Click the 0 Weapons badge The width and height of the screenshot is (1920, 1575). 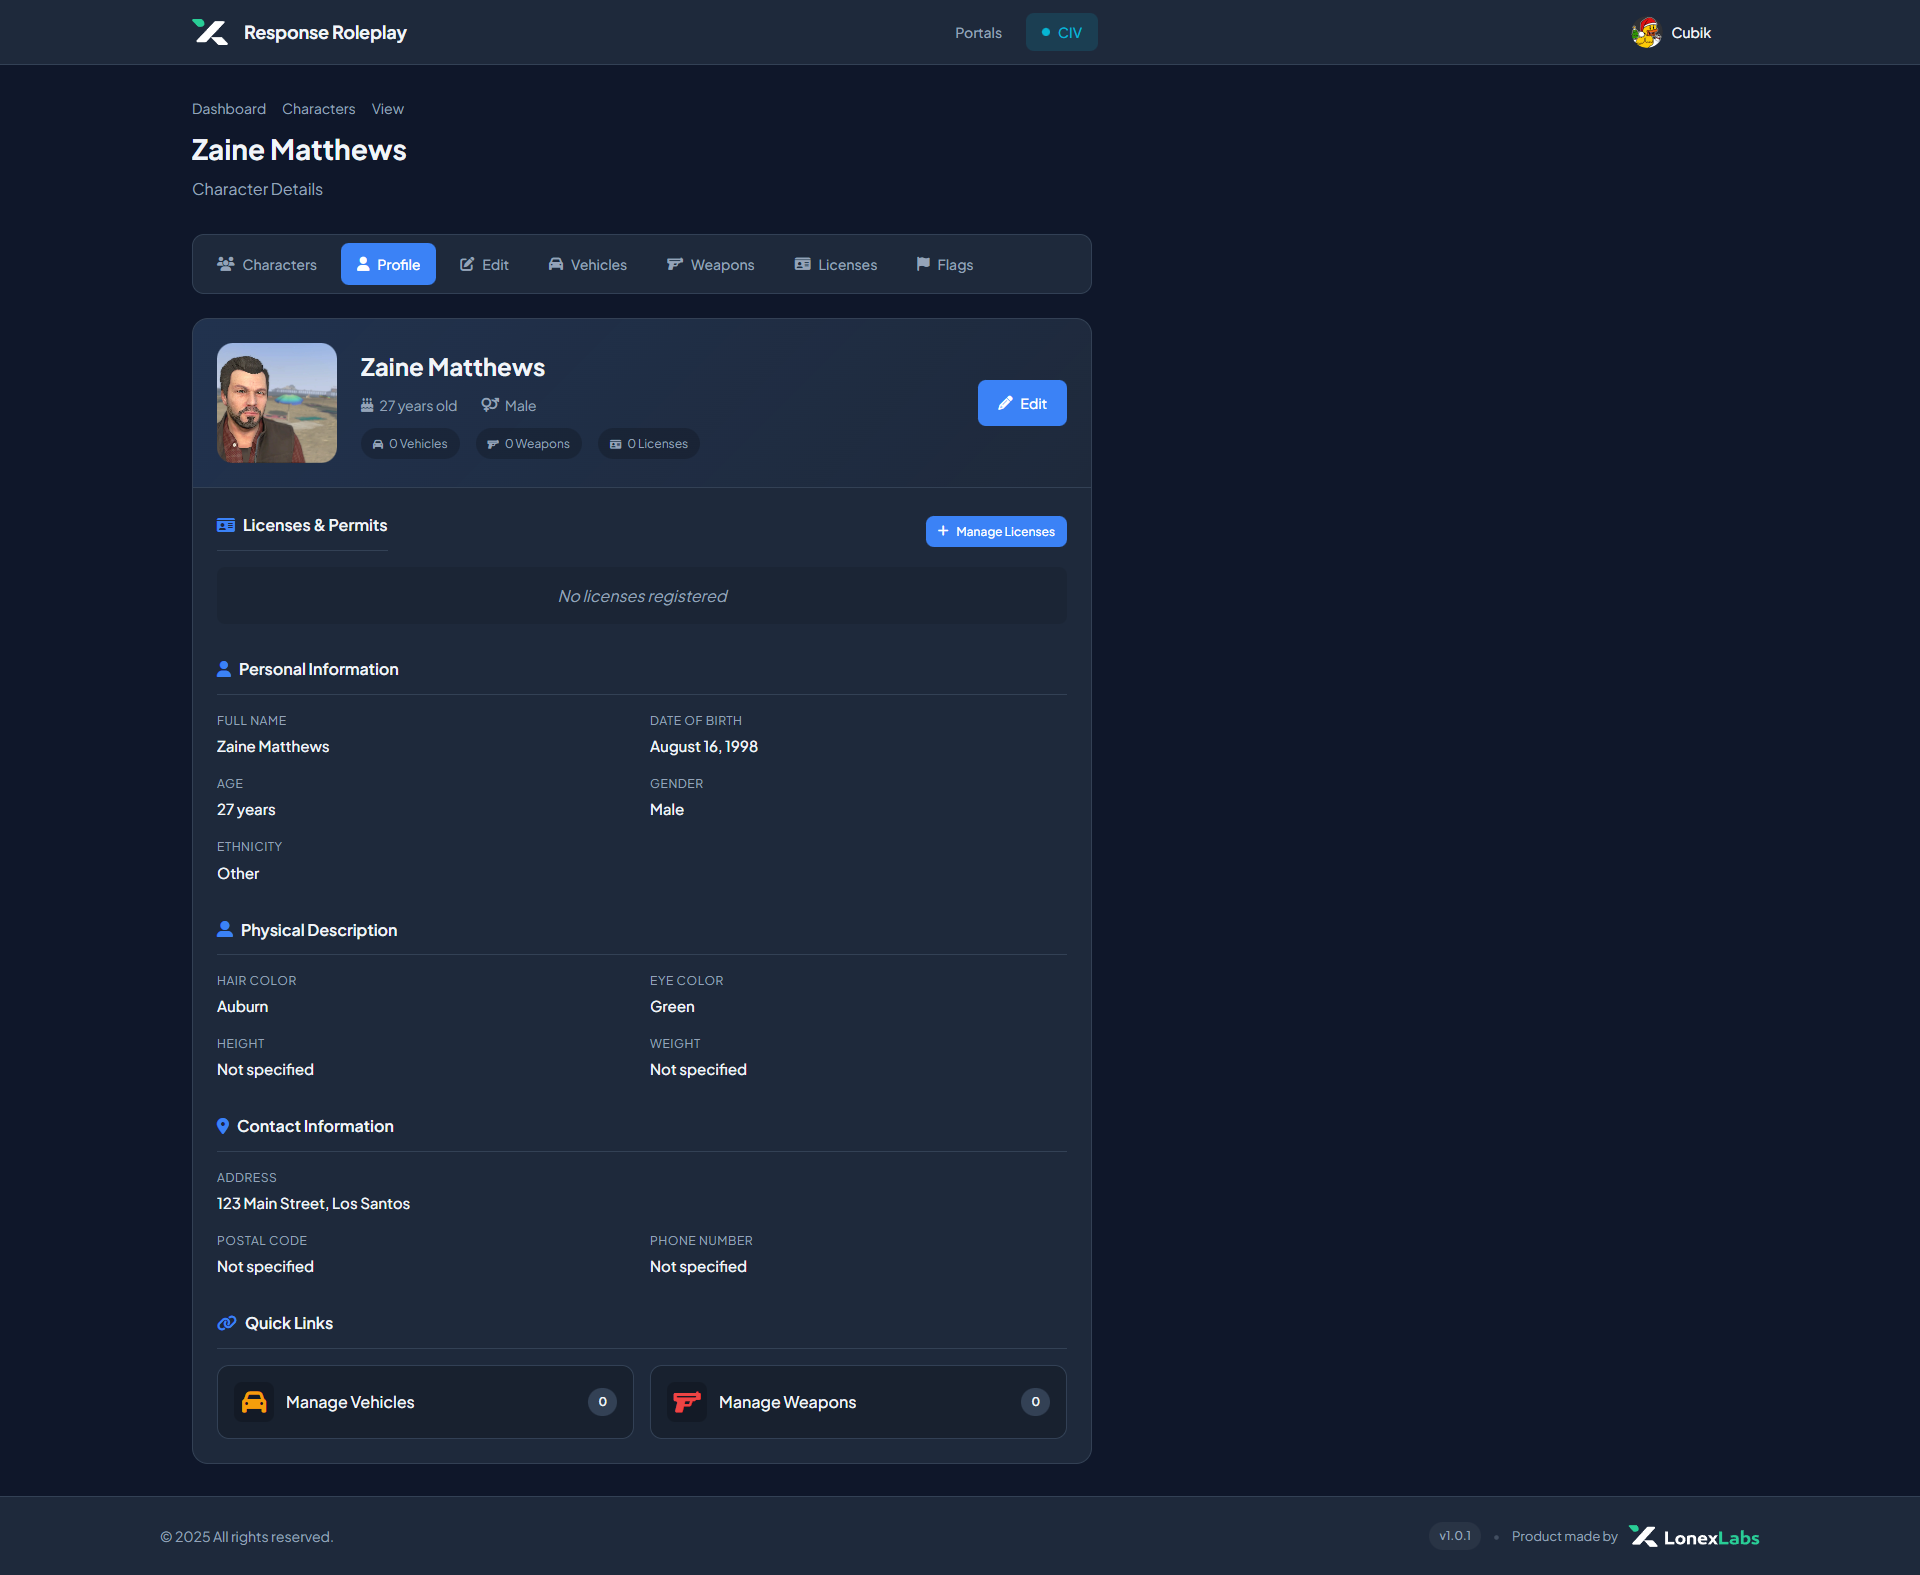(x=529, y=444)
